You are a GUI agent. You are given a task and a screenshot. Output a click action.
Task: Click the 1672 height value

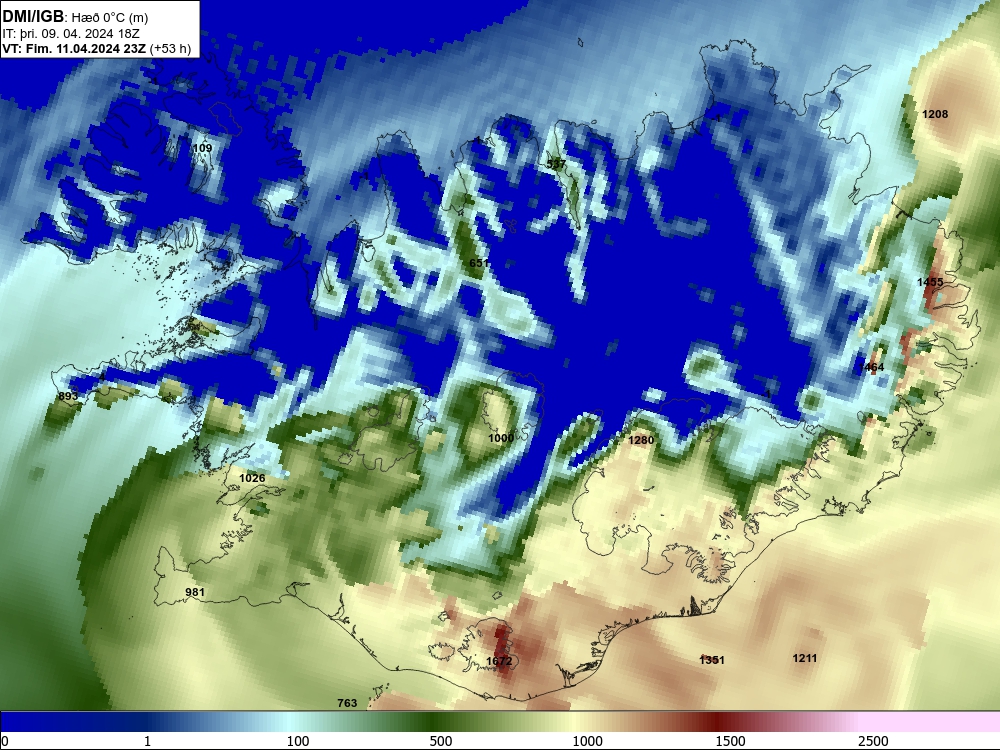point(499,661)
